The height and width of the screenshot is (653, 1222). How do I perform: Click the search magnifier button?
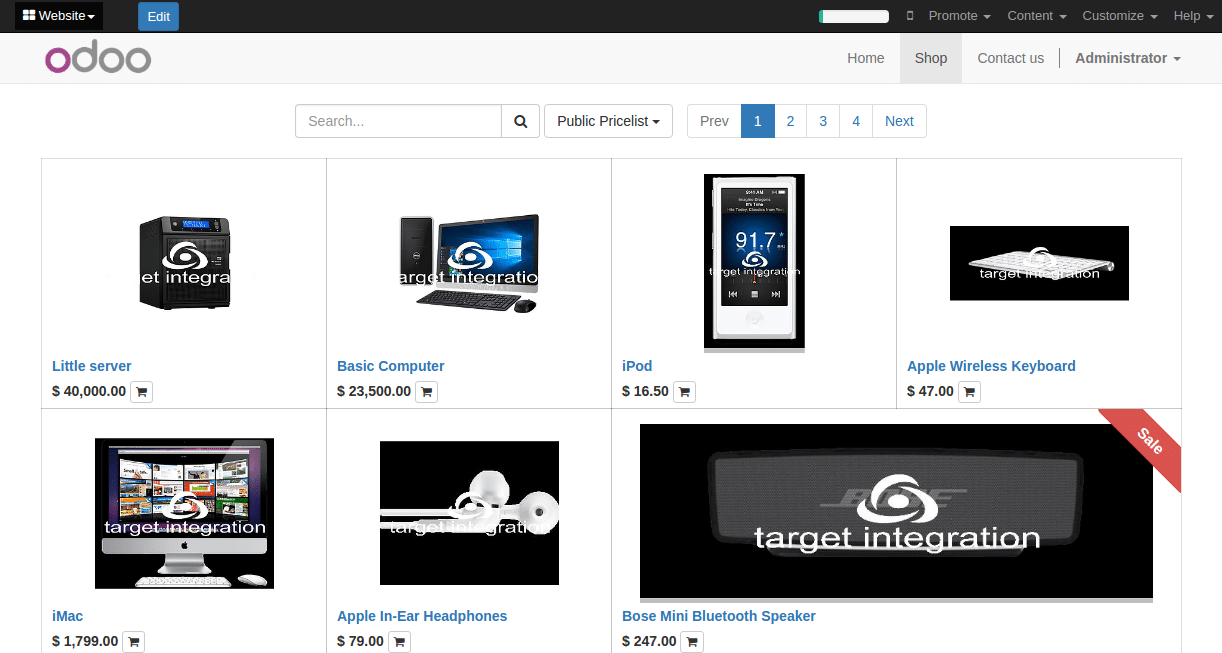520,121
